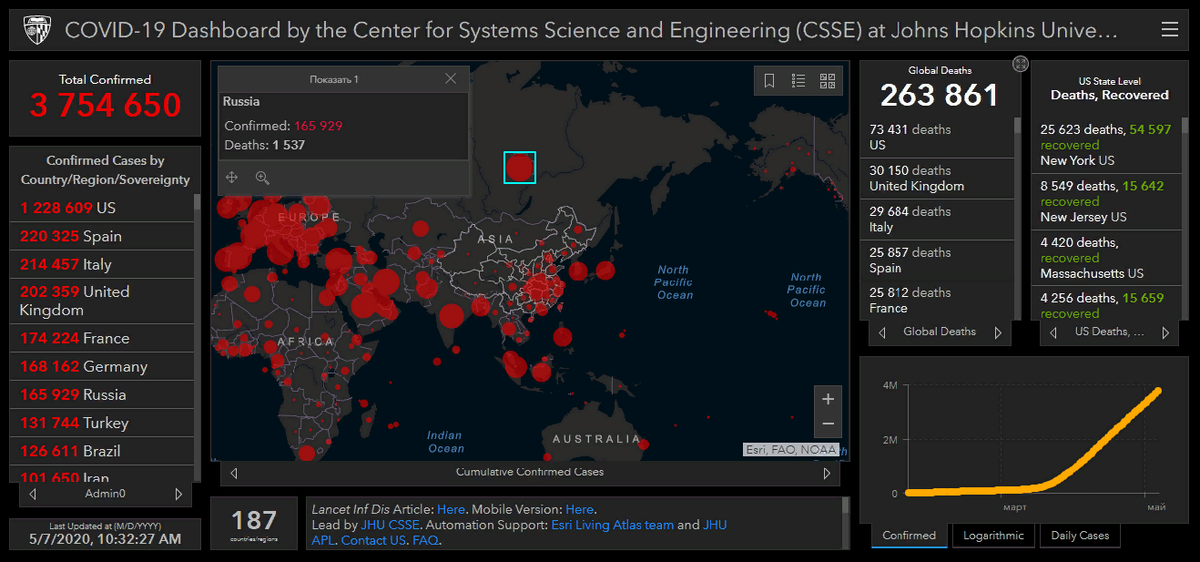Go to next US Deaths panel
The height and width of the screenshot is (562, 1200).
(x=1168, y=333)
